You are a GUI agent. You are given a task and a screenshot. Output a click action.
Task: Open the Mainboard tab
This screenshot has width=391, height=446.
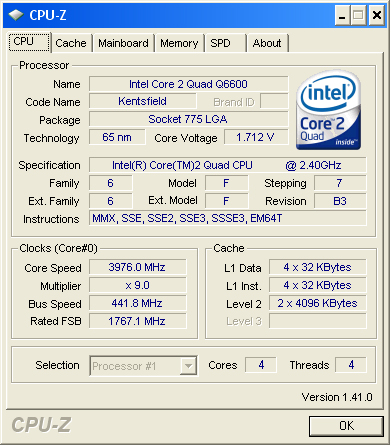123,43
